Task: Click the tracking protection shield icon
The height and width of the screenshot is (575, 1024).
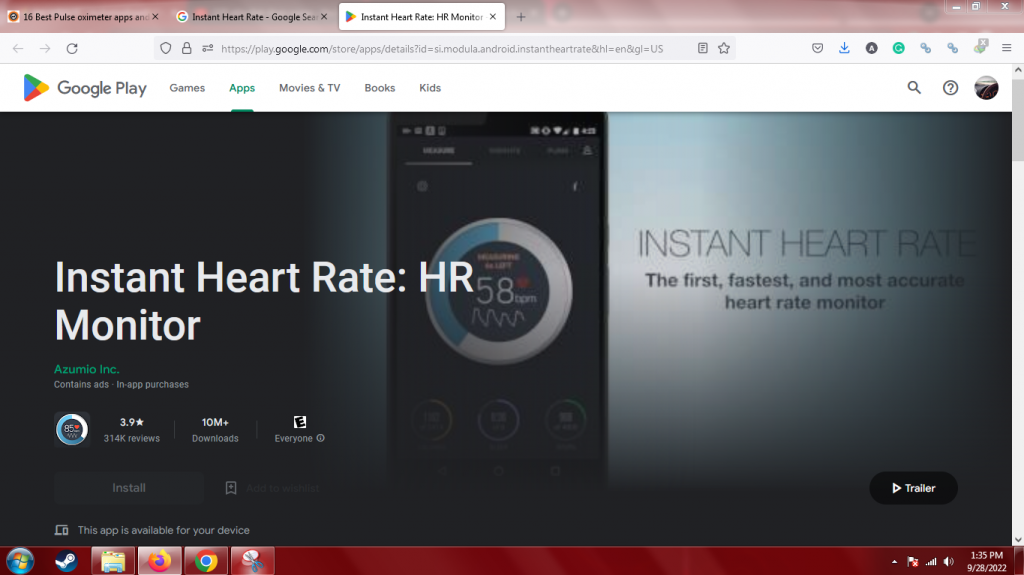Action: click(x=166, y=48)
